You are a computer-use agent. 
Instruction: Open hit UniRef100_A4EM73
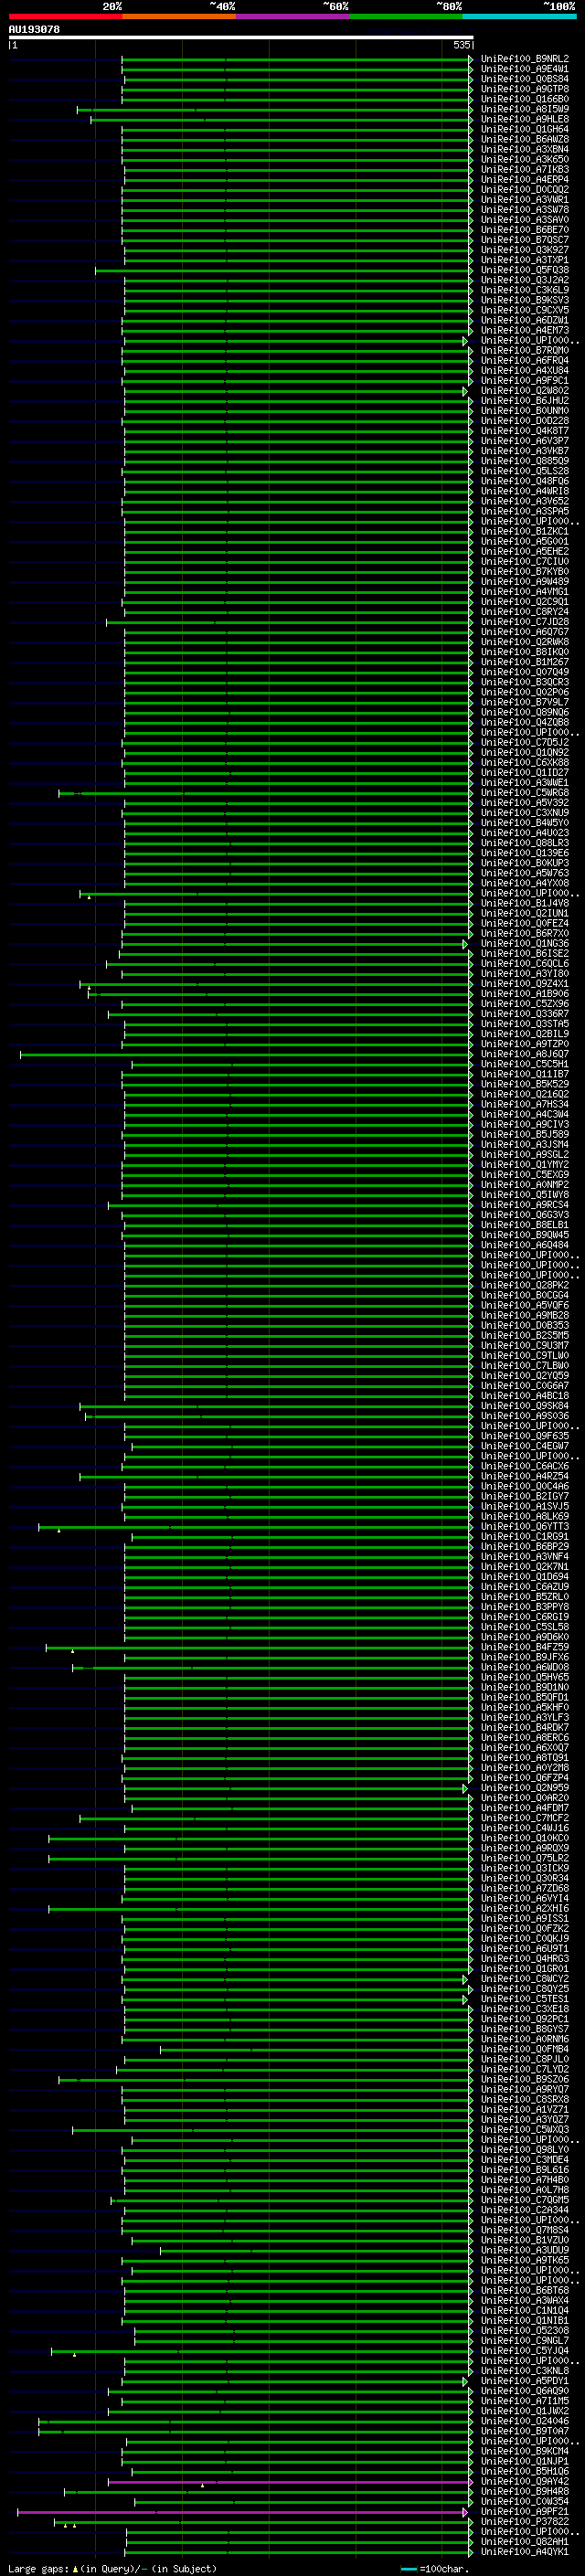pos(524,331)
